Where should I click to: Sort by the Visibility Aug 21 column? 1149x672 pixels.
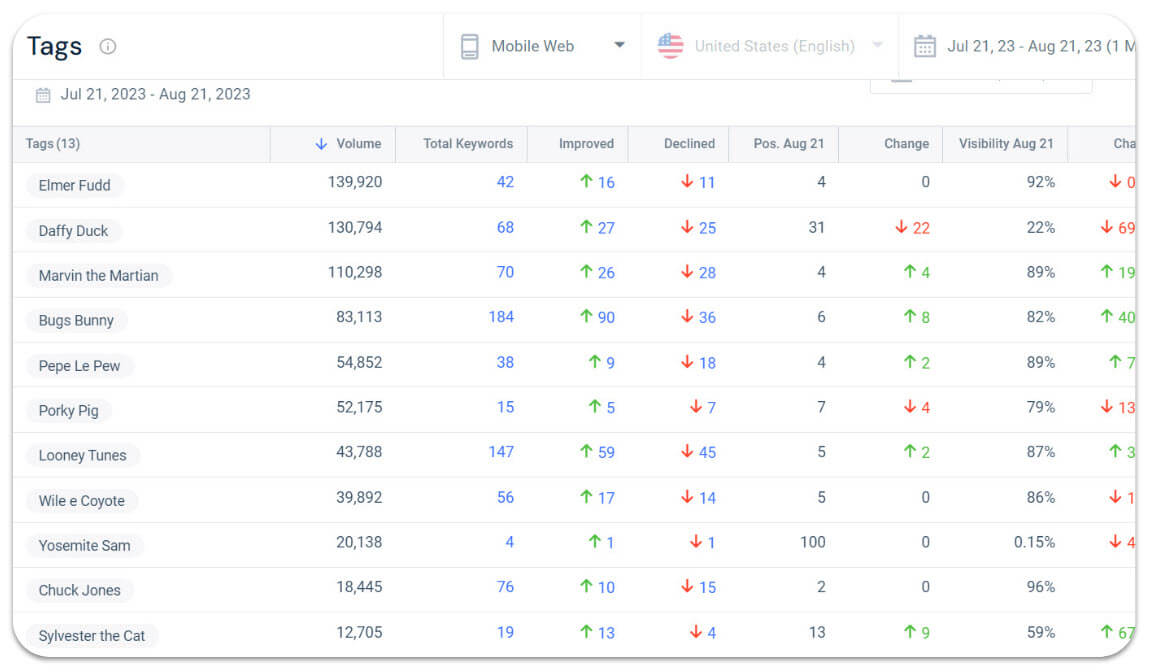pyautogui.click(x=1005, y=144)
